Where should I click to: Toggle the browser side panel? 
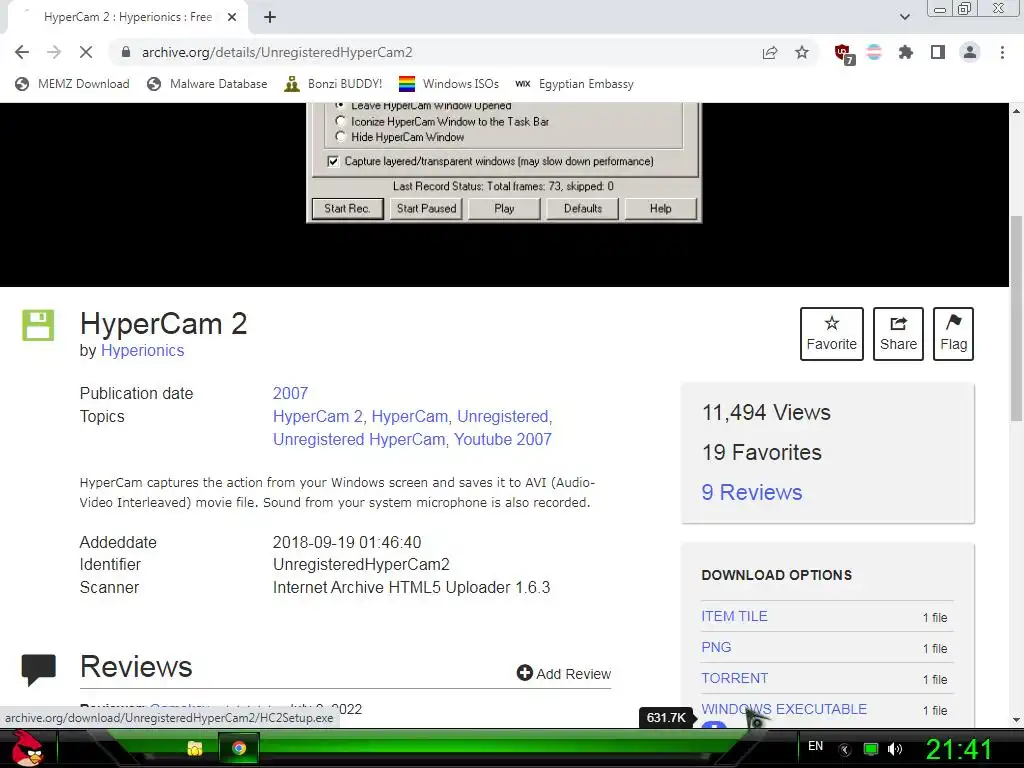938,52
